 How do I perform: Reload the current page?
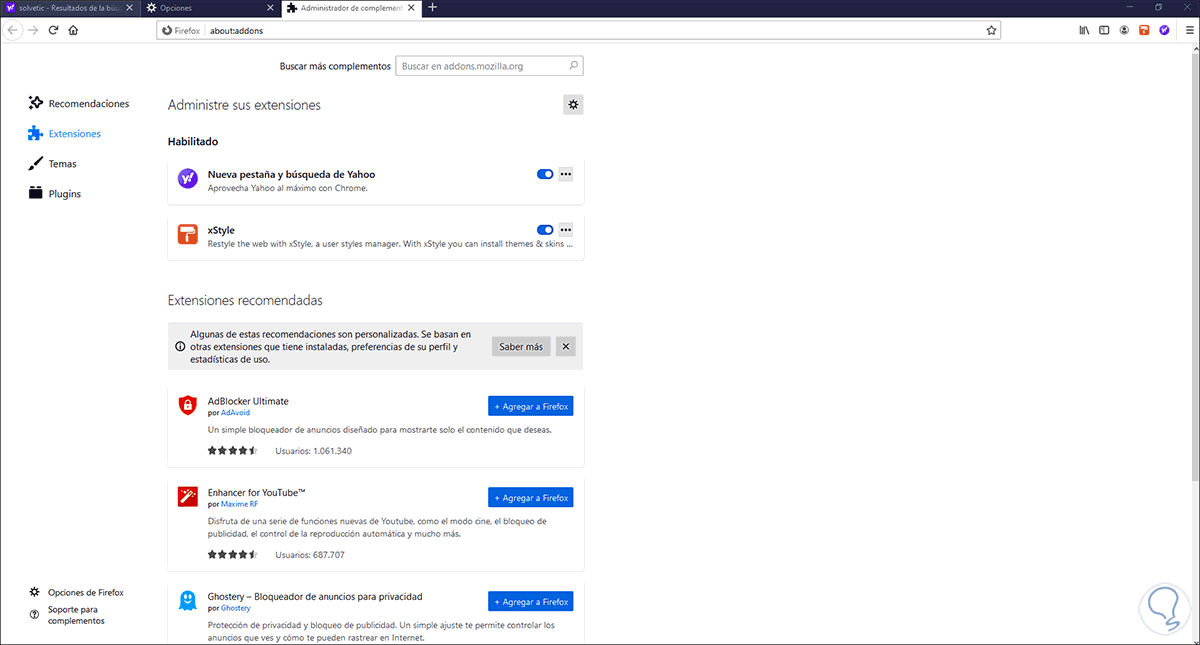[54, 30]
